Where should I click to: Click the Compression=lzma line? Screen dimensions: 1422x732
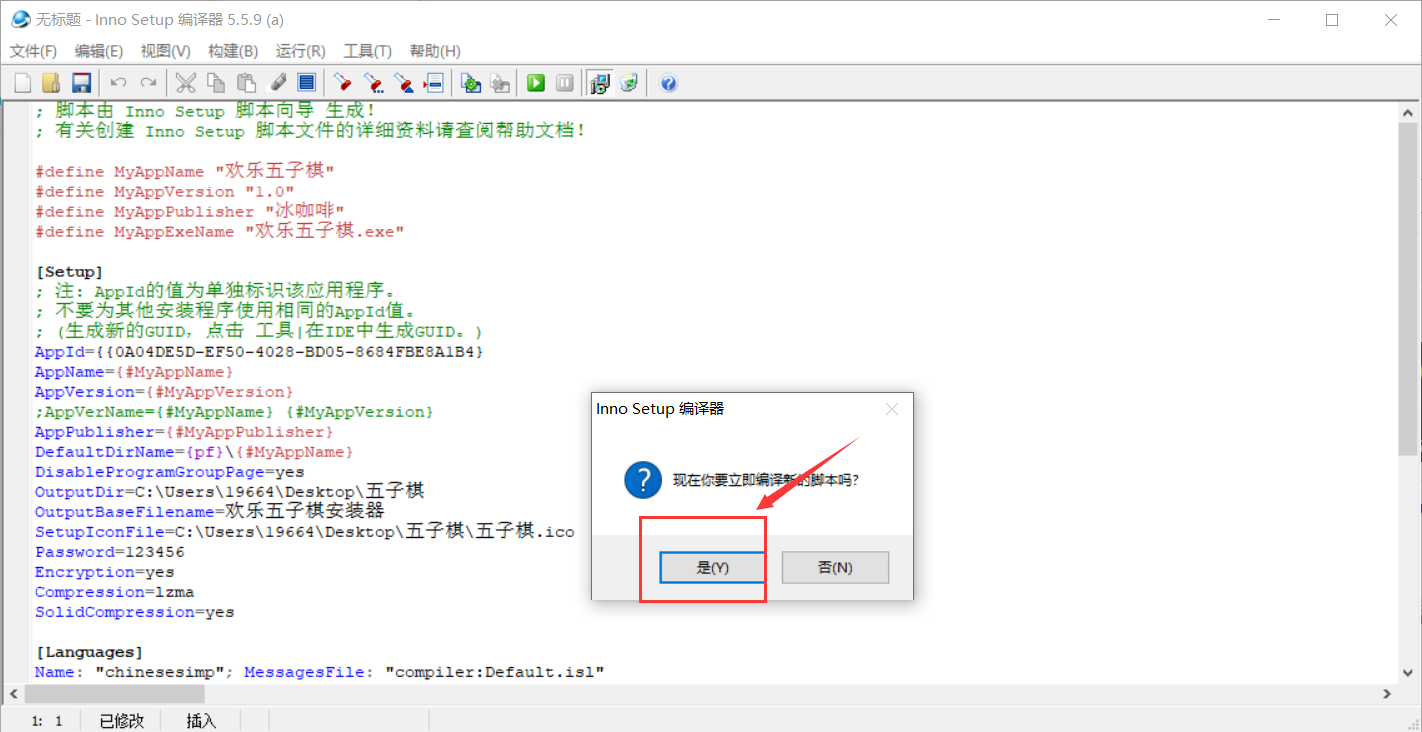pyautogui.click(x=115, y=592)
